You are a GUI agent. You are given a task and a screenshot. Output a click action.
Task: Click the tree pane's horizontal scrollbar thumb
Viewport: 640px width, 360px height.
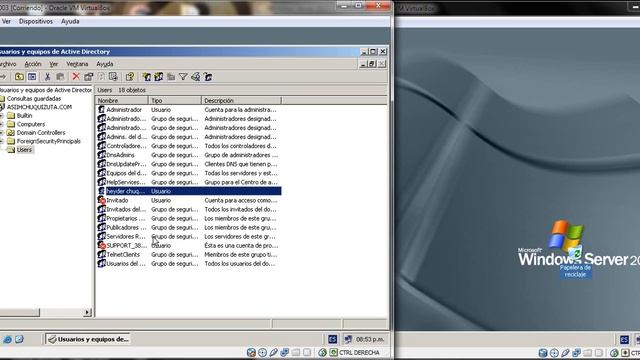[20, 313]
